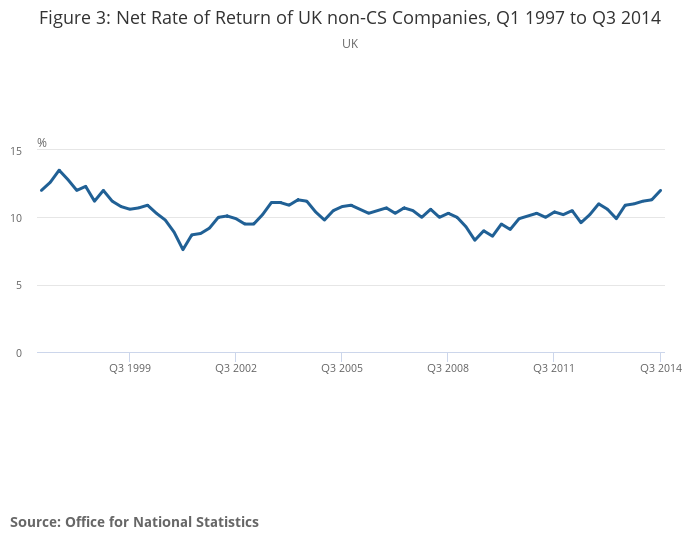The height and width of the screenshot is (549, 700).
Task: Click the lowest trough of the line
Action: pos(183,249)
